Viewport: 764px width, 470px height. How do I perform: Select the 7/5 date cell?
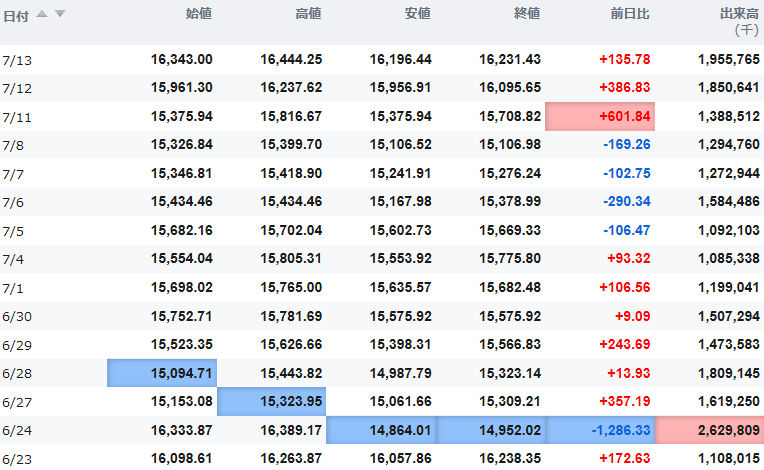(13, 231)
